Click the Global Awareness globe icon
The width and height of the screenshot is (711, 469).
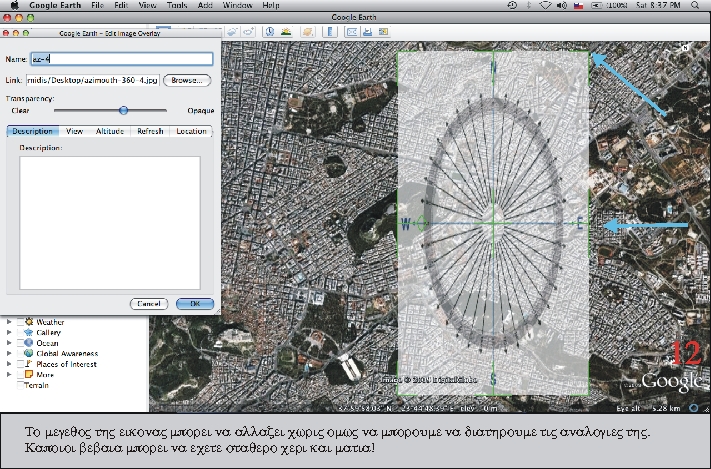(x=29, y=353)
